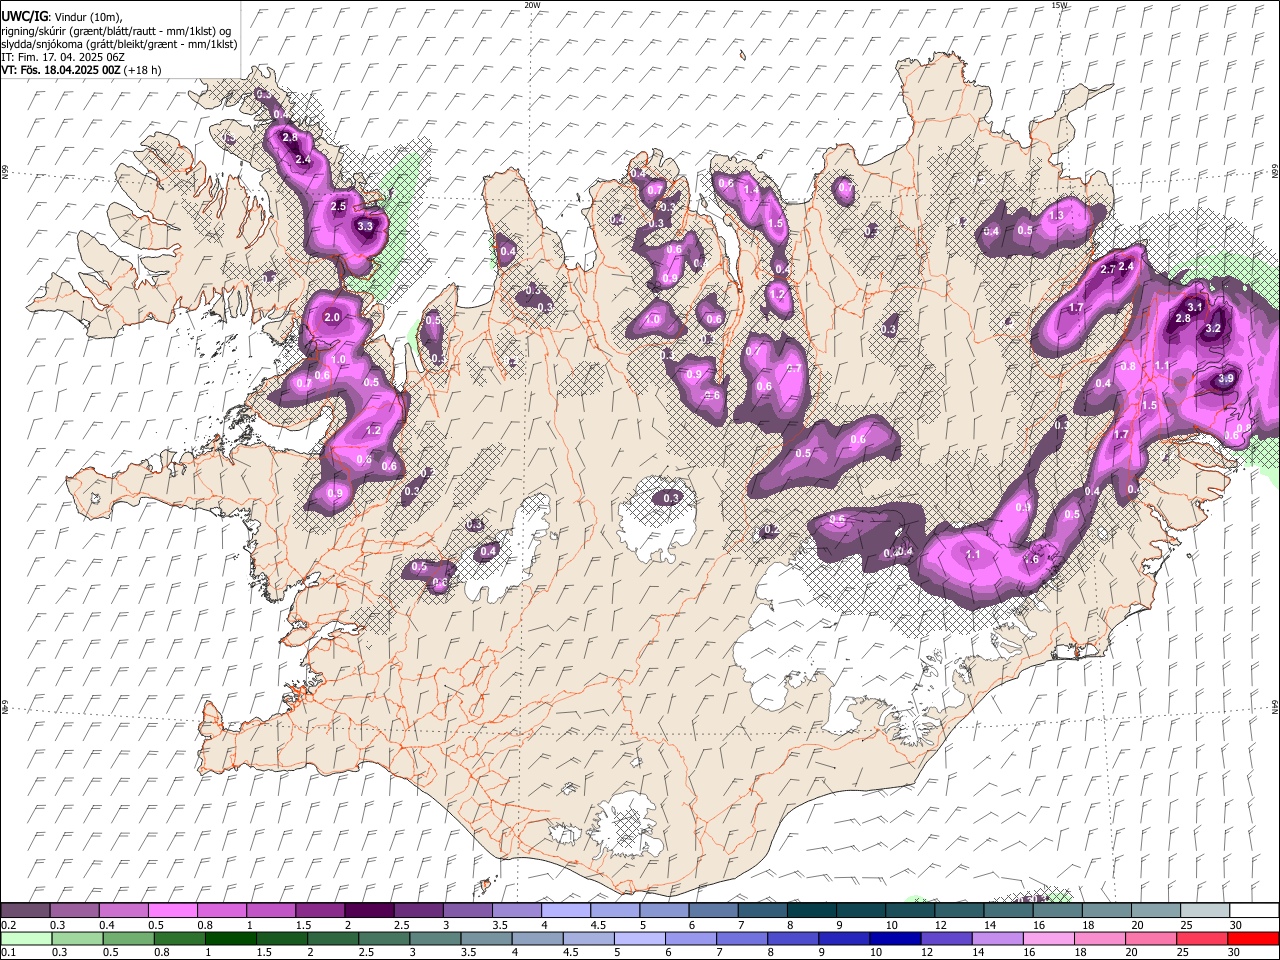Image resolution: width=1280 pixels, height=960 pixels.
Task: Pick the rain-scale swatch between 10 and 12
Action: [894, 939]
